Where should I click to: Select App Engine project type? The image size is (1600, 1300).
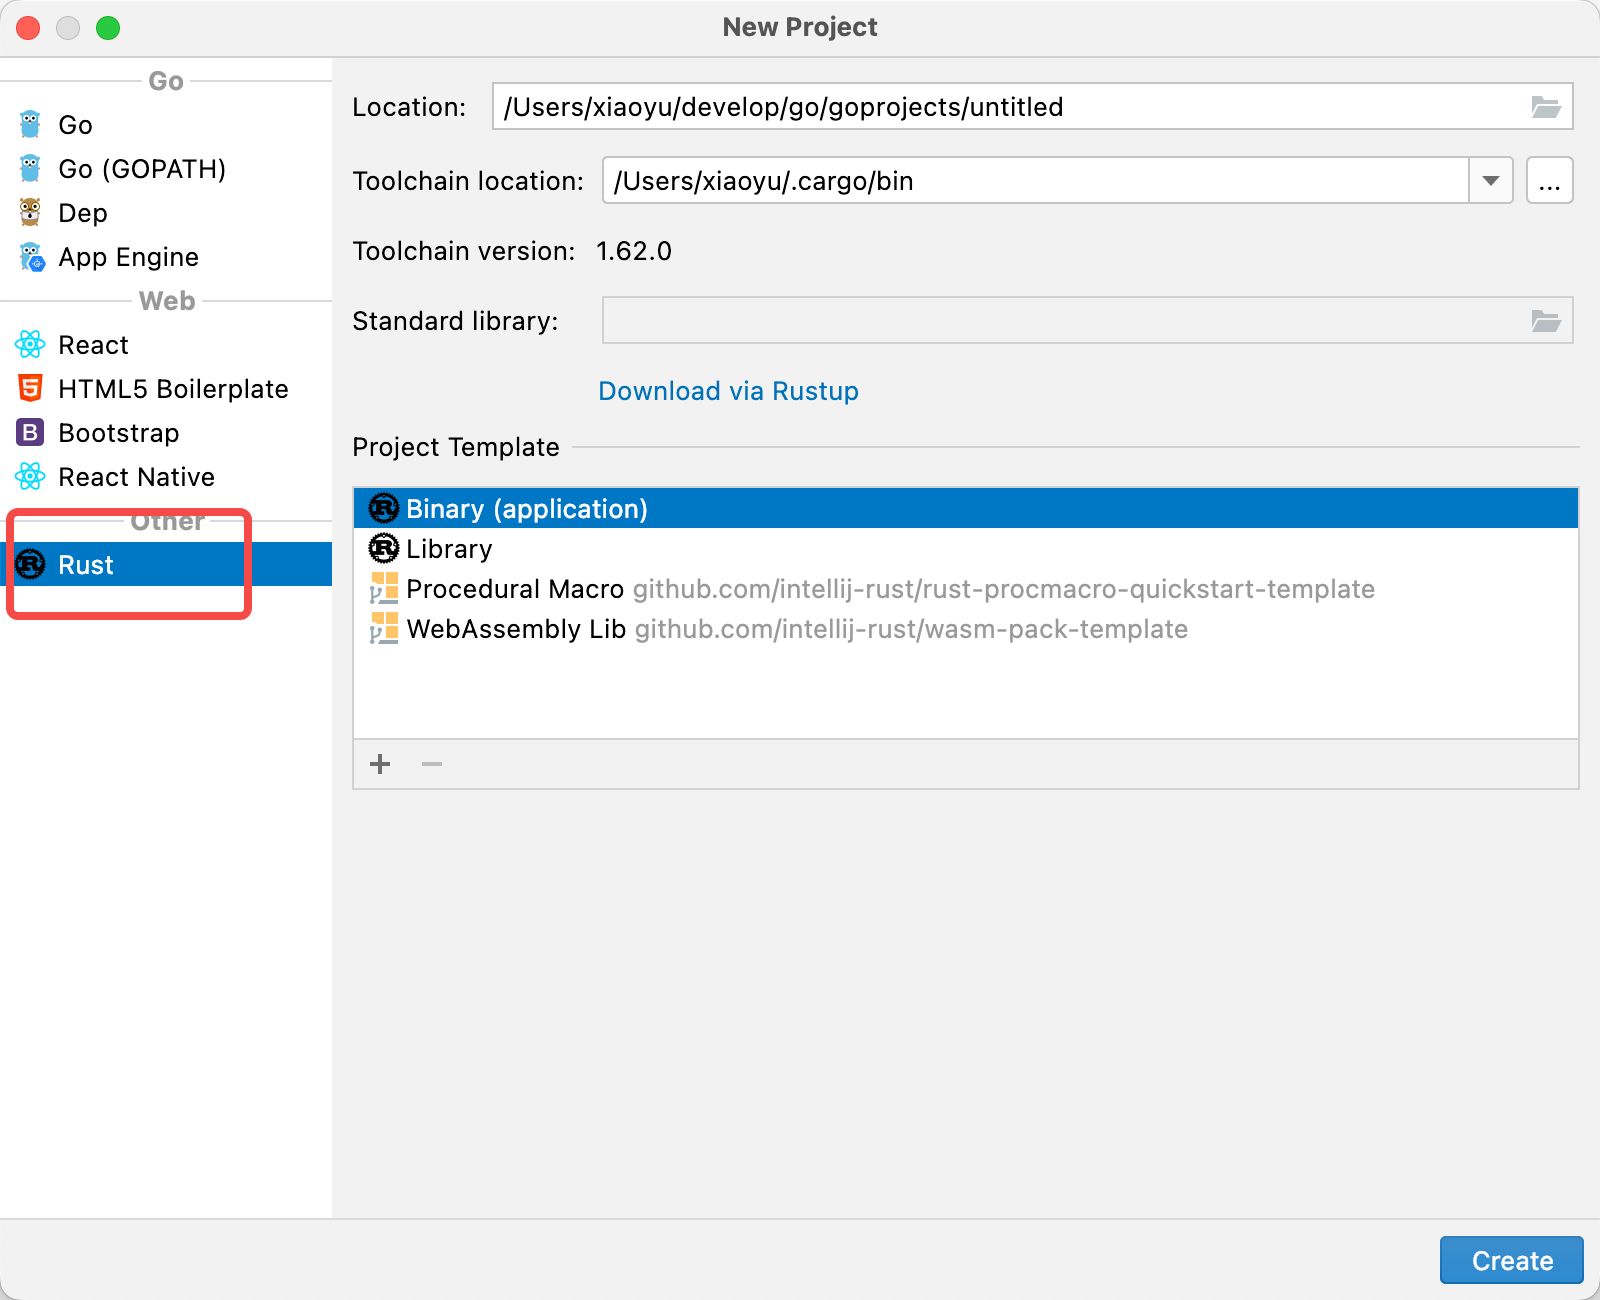tap(166, 256)
